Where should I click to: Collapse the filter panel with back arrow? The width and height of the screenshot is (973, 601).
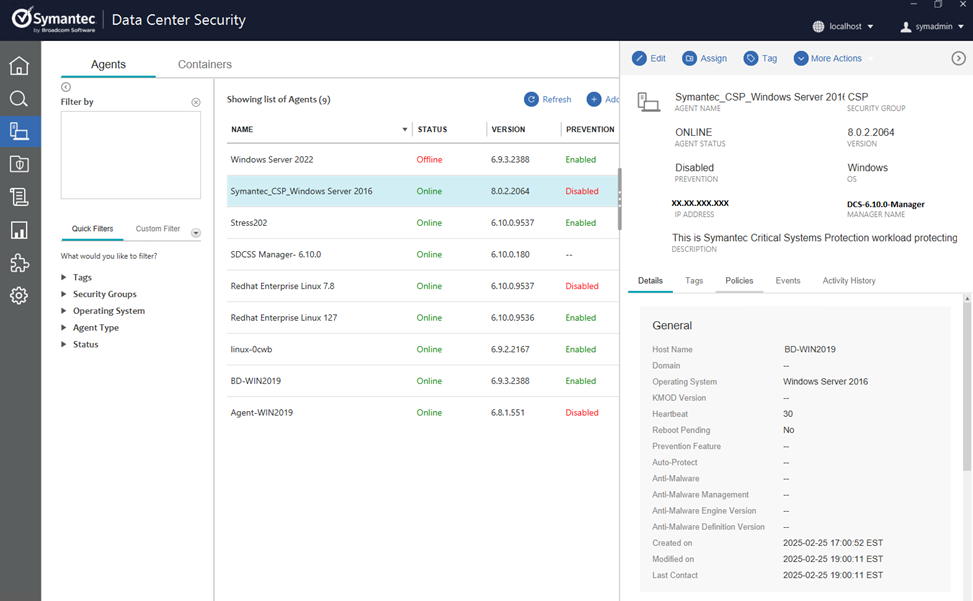click(x=66, y=87)
